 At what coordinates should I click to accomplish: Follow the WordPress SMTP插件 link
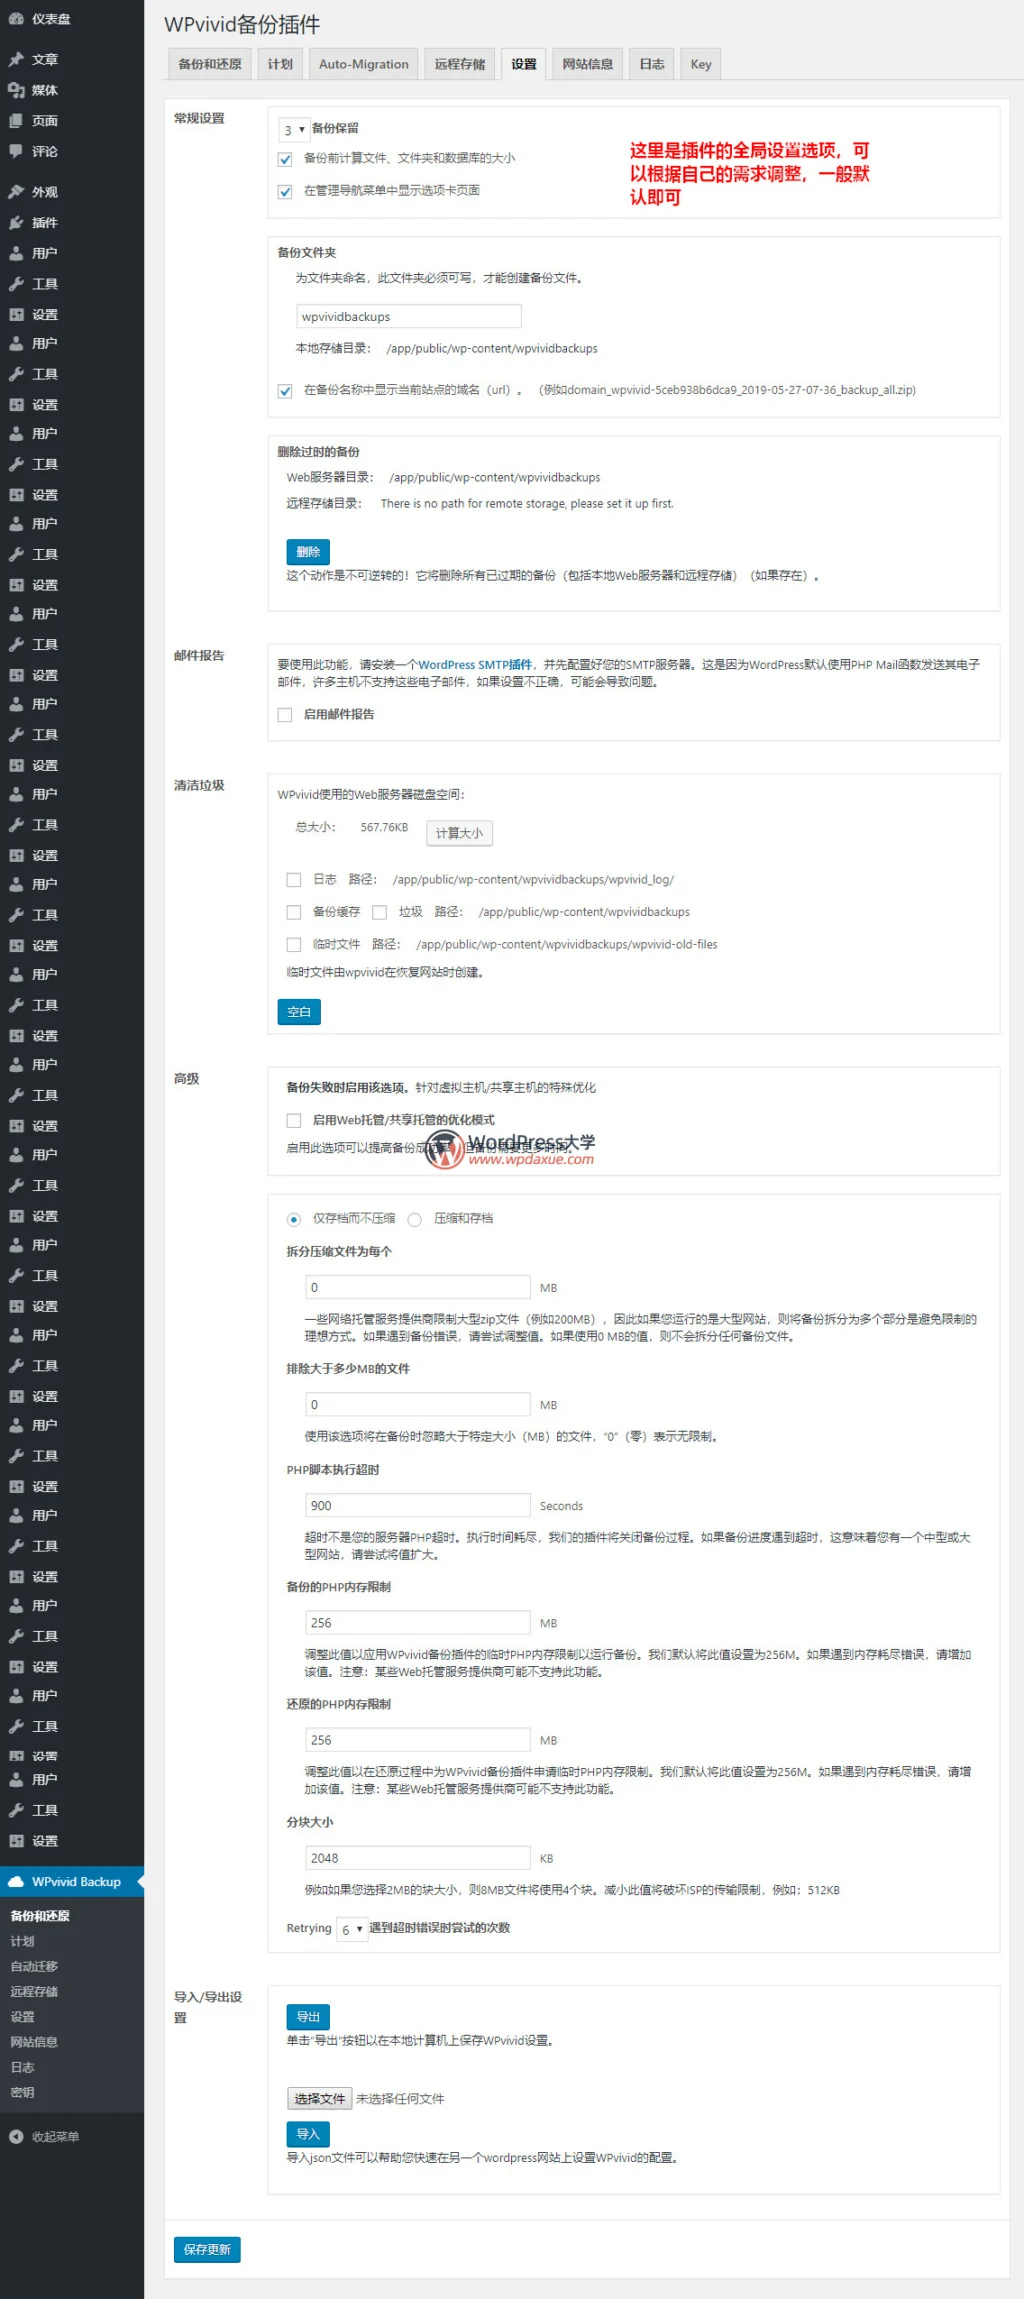[475, 665]
